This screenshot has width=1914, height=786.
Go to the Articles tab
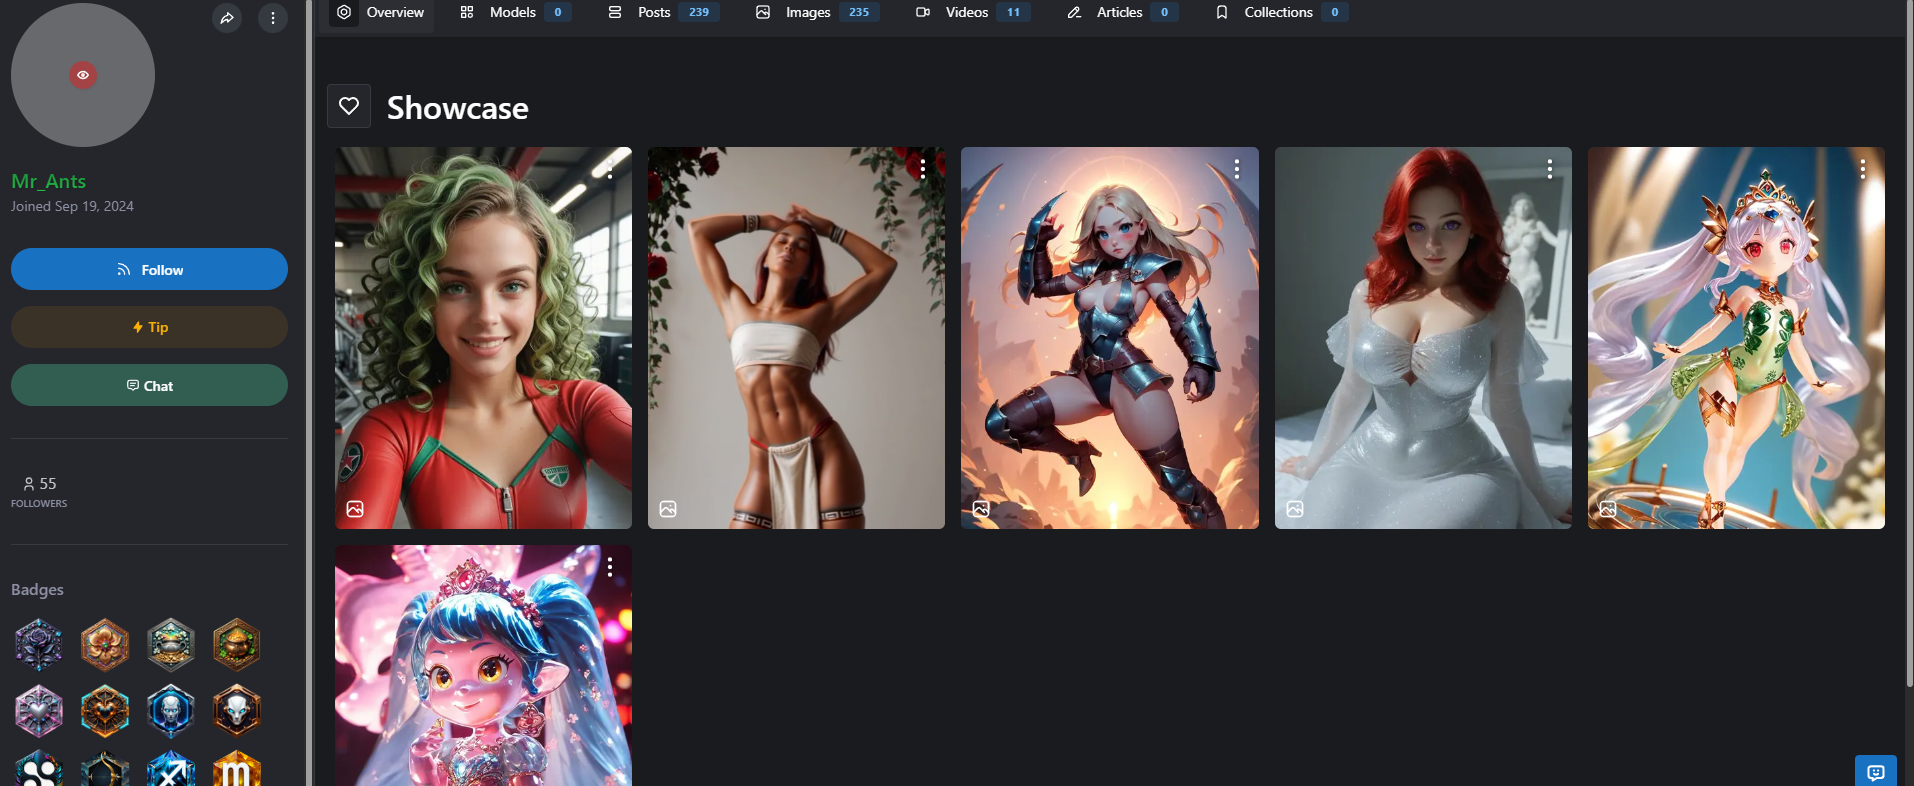tap(1122, 12)
